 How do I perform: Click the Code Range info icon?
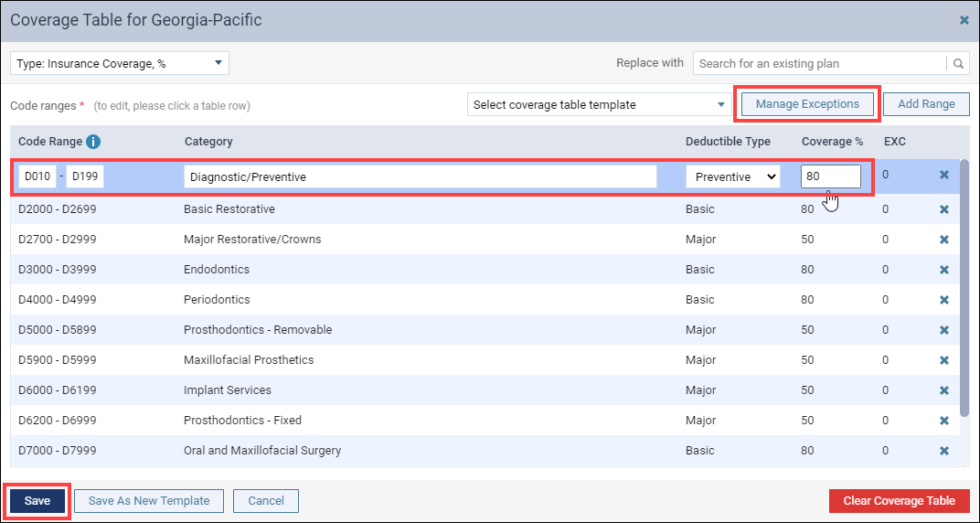click(93, 142)
